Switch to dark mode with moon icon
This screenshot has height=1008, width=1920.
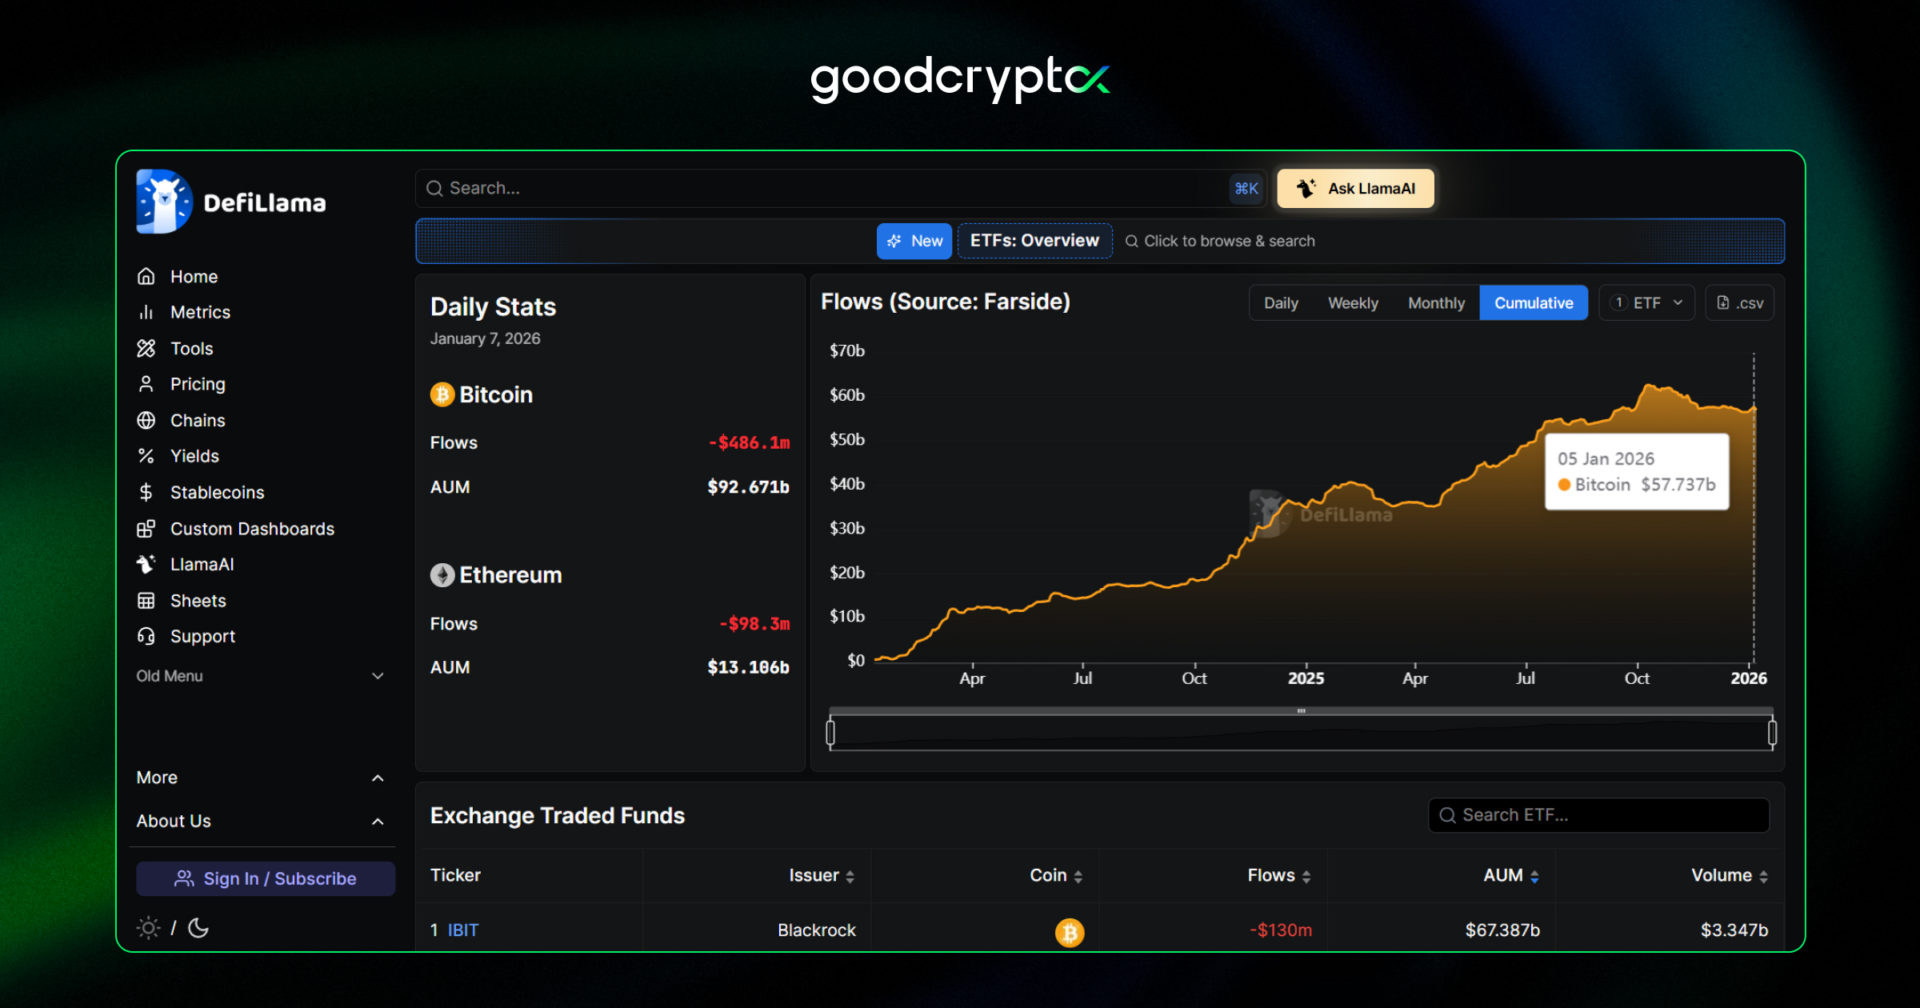tap(198, 928)
